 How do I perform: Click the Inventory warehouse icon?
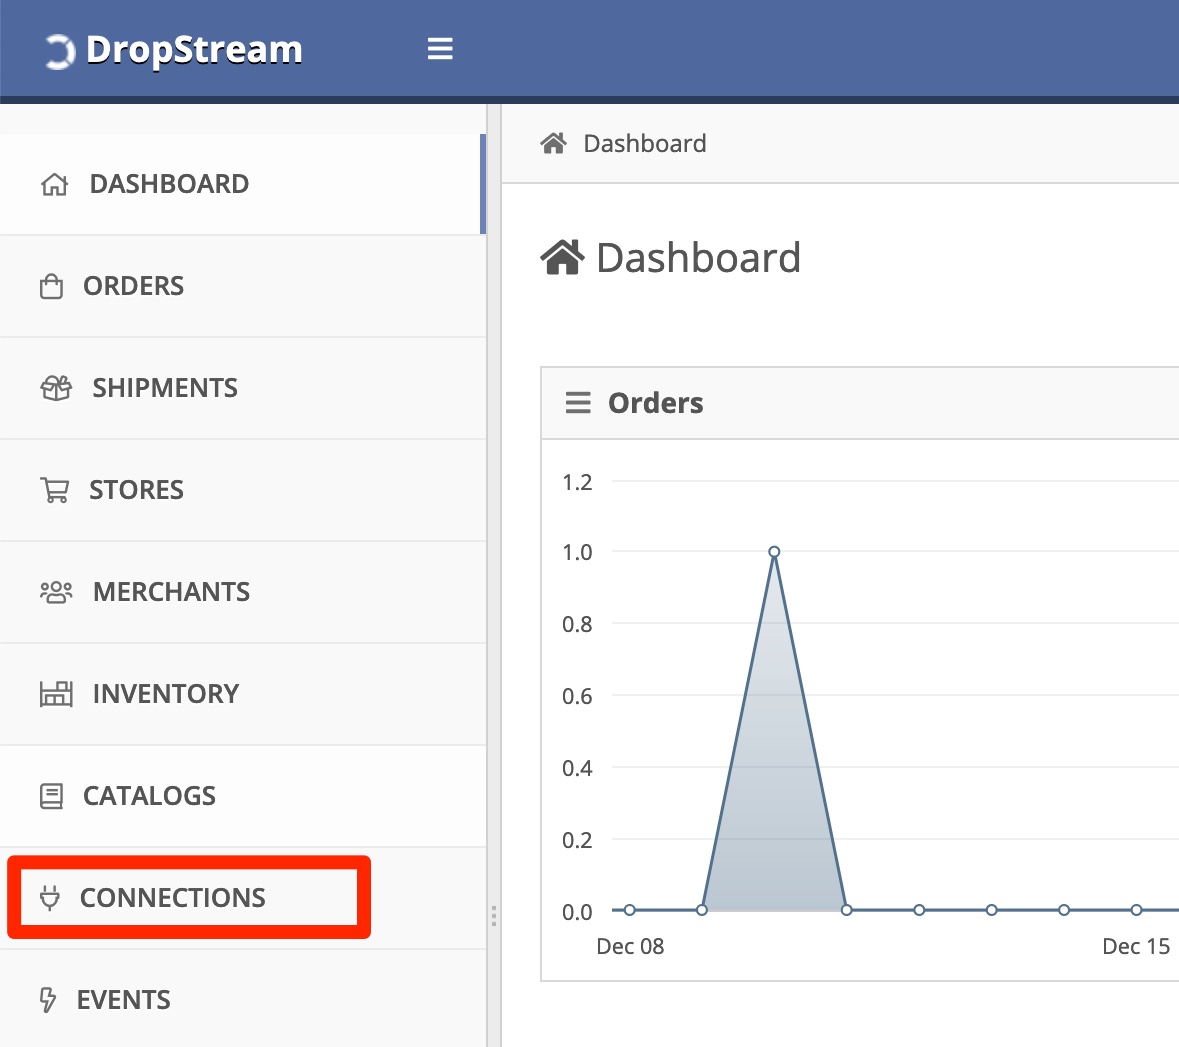(x=56, y=693)
